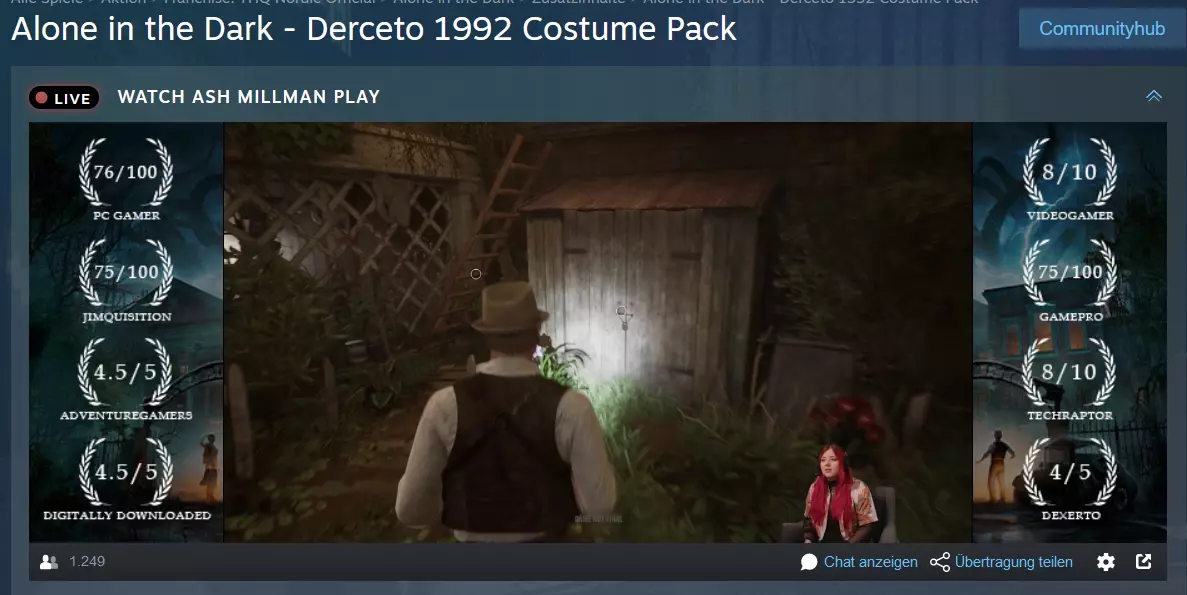Click the Digitally Downloaded 4.5/5 badge
The width and height of the screenshot is (1187, 595).
tap(126, 479)
